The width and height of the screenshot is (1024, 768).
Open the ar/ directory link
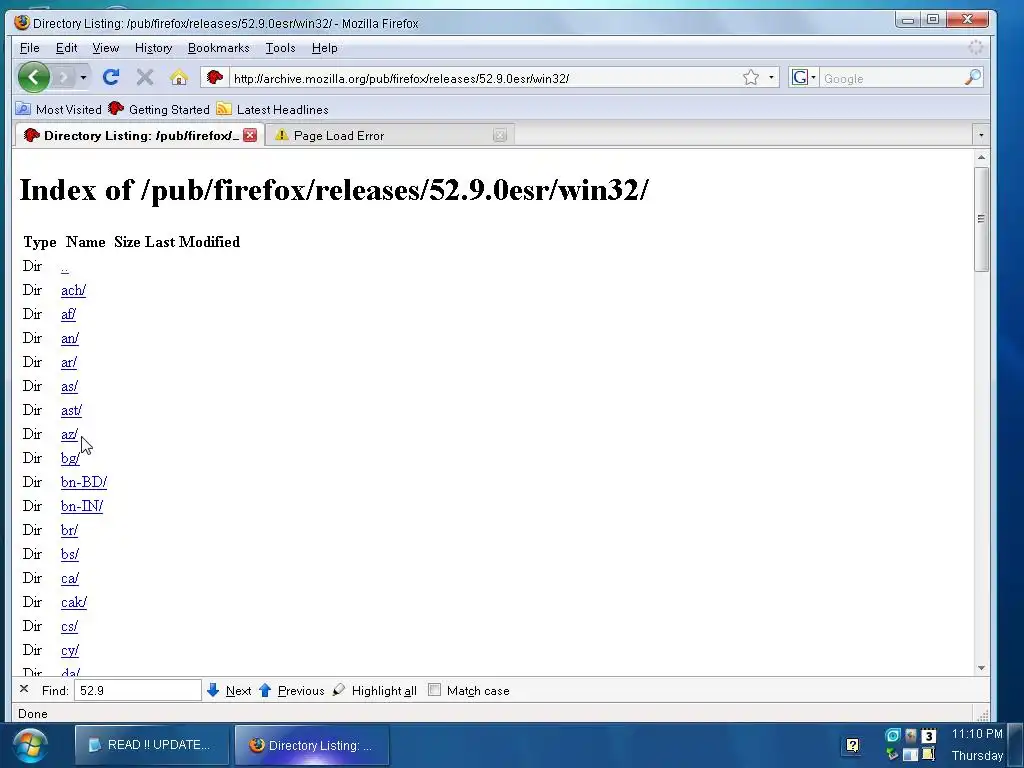click(x=69, y=362)
